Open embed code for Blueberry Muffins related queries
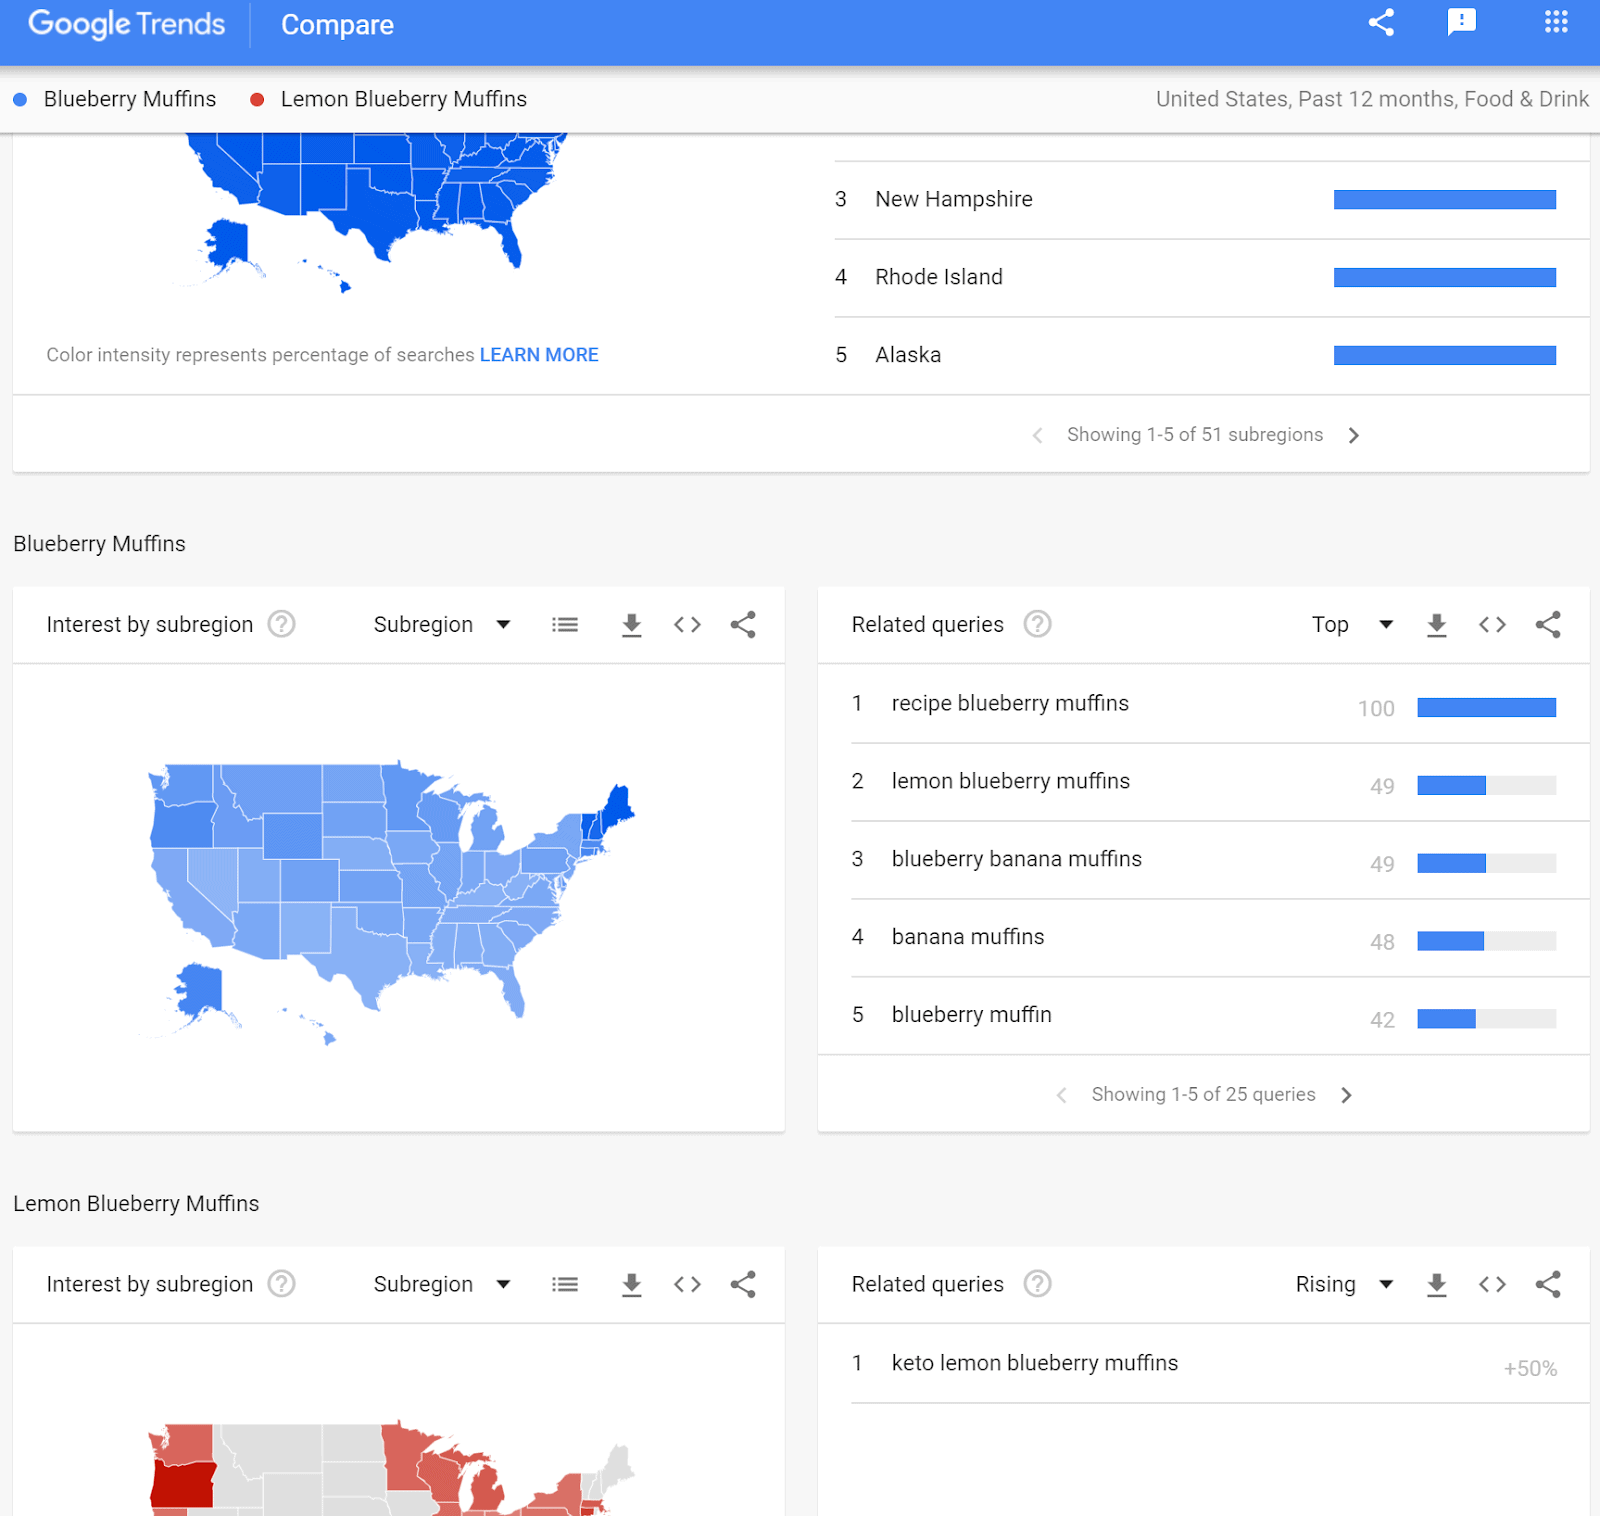The image size is (1600, 1516). point(1491,624)
